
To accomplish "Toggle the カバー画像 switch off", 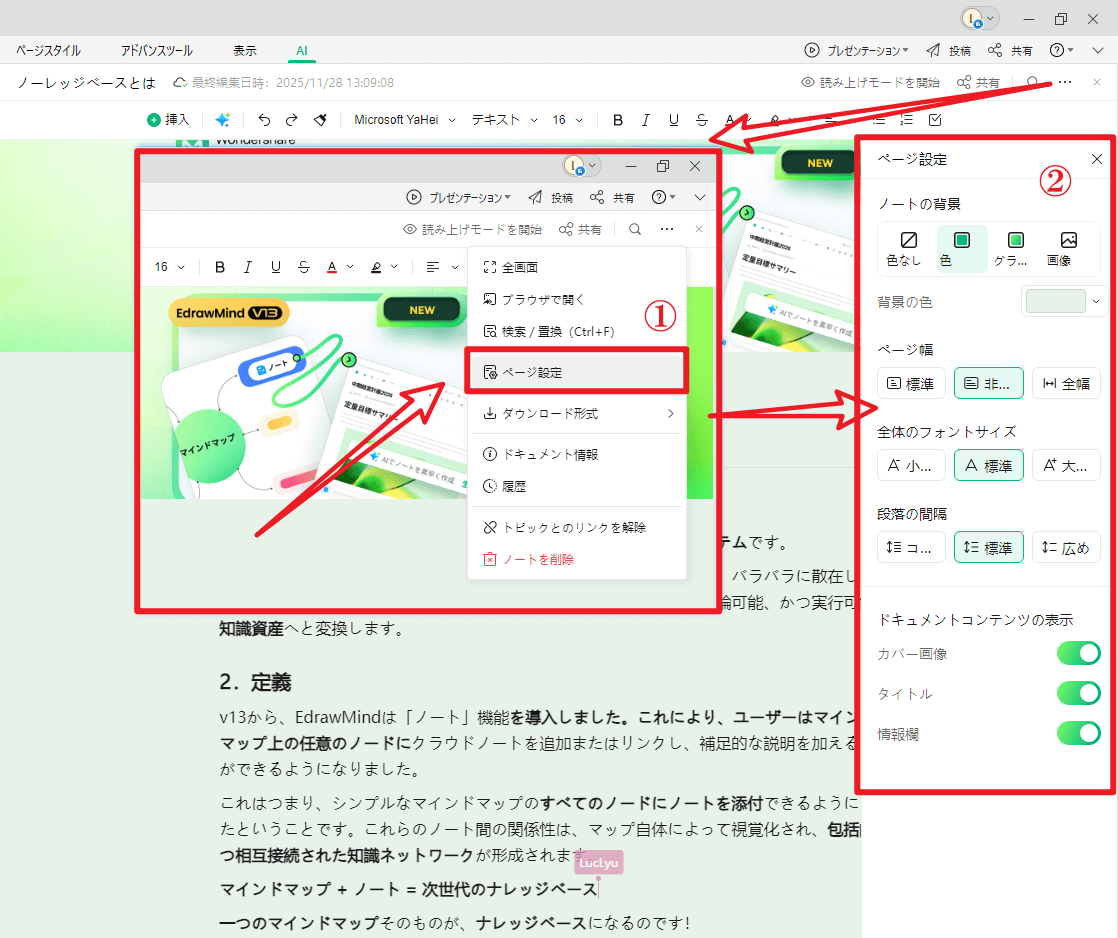I will click(x=1078, y=653).
